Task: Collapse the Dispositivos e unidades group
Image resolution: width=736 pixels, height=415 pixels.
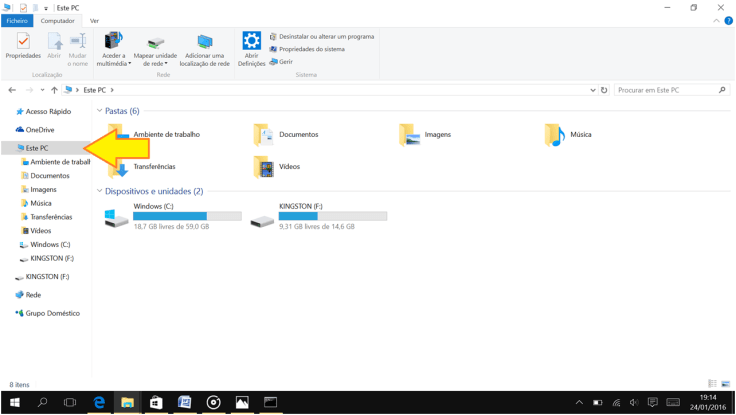Action: (x=100, y=191)
